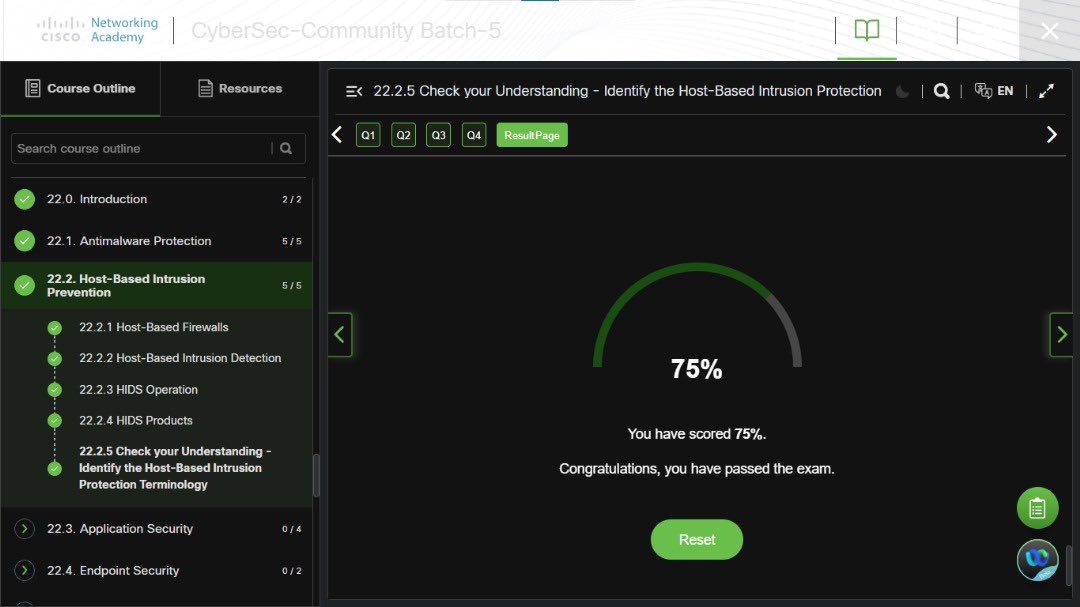Open 22.2.4 HIDS Products
This screenshot has height=607, width=1080.
pyautogui.click(x=136, y=420)
